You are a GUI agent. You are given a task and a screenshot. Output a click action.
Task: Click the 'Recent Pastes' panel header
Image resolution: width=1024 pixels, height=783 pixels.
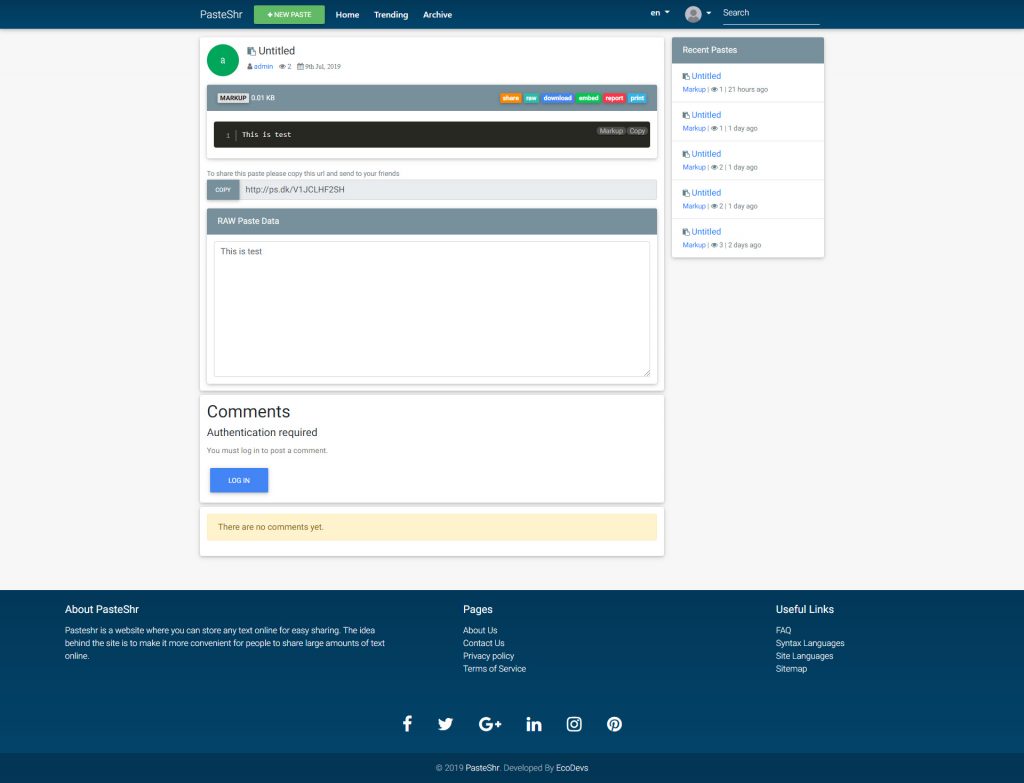point(748,50)
